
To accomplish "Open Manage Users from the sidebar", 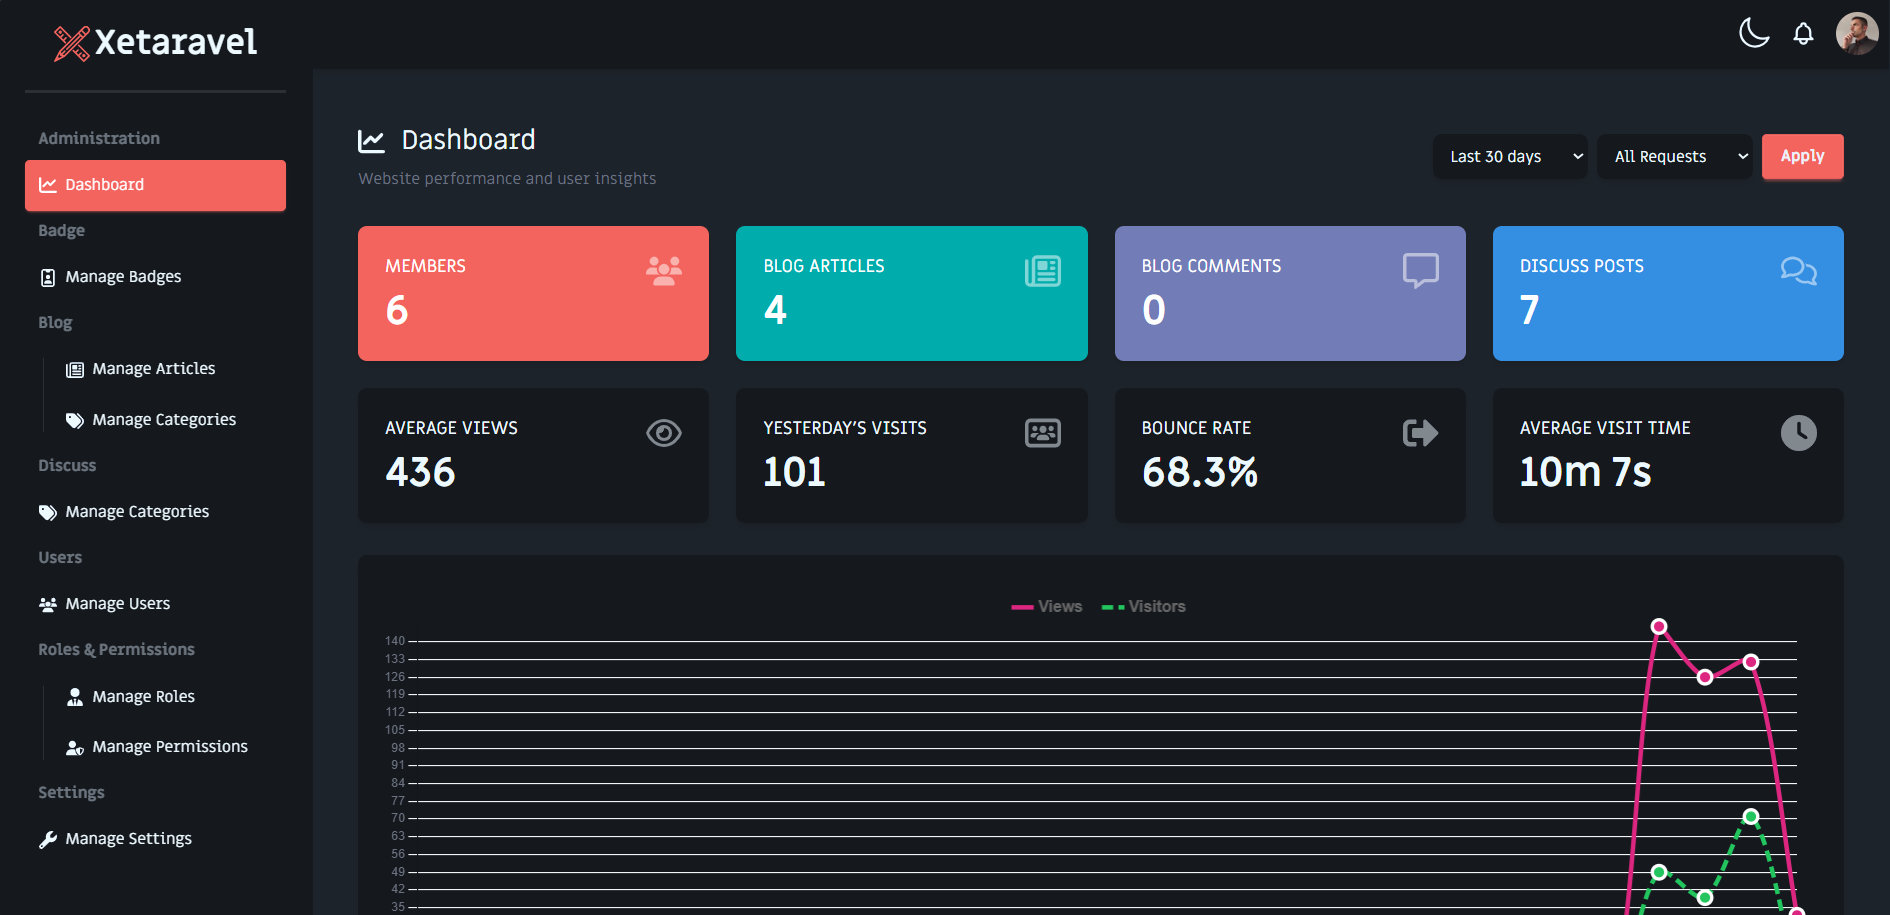I will pos(117,603).
